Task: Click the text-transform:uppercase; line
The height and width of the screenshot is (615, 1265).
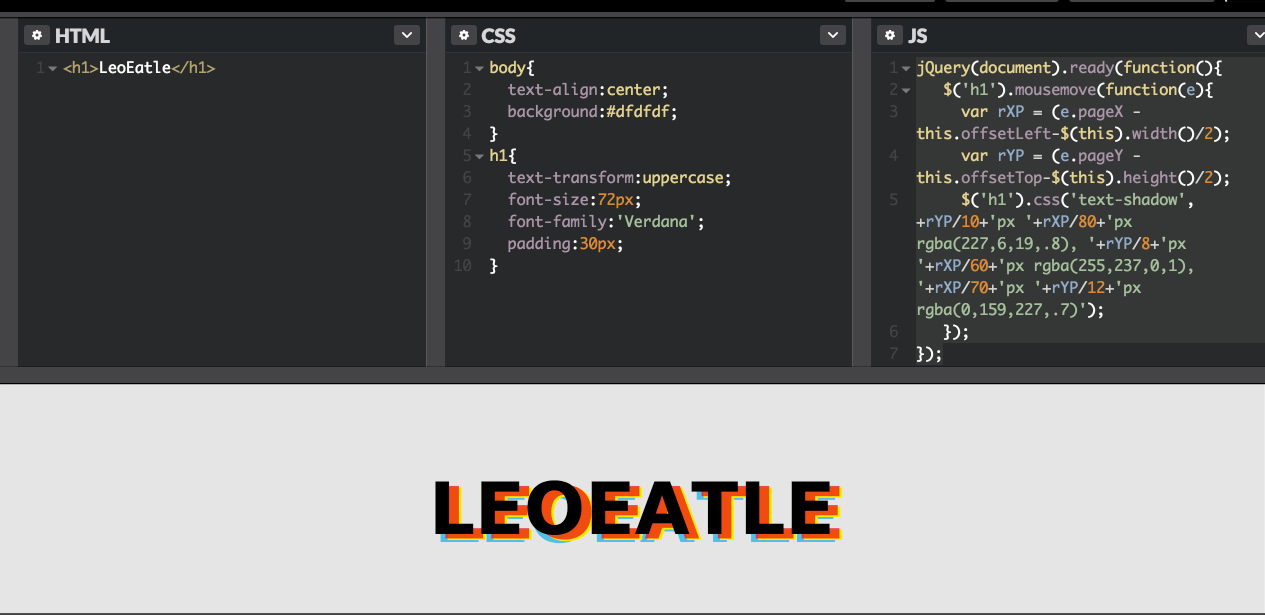Action: [619, 178]
